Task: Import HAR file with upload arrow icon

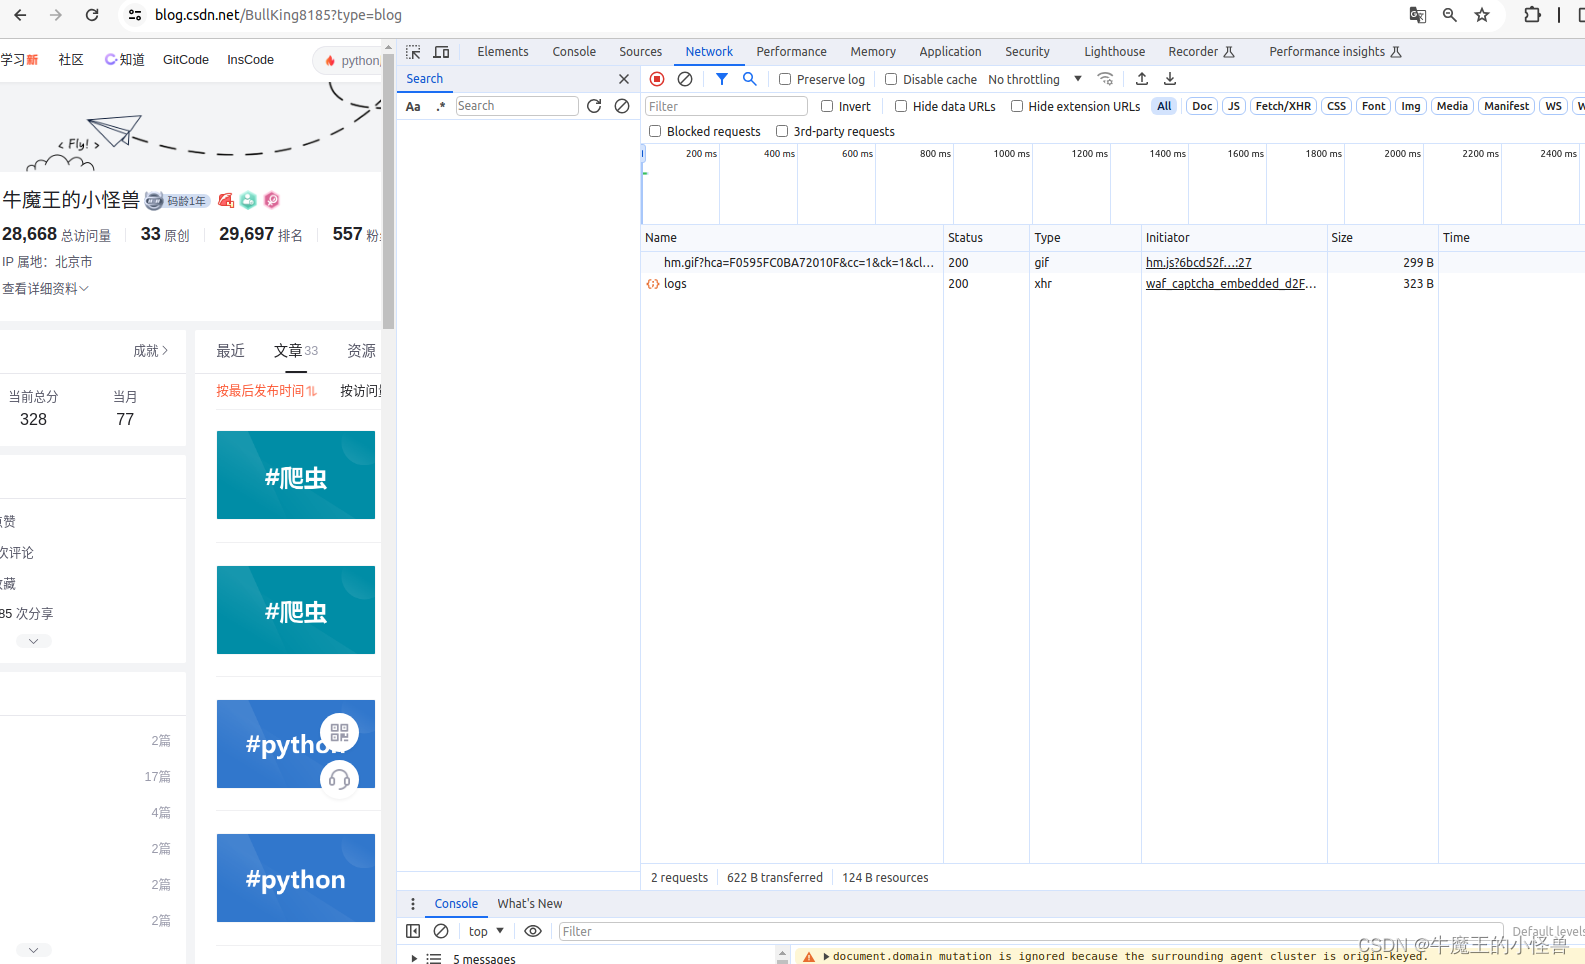Action: [x=1142, y=79]
